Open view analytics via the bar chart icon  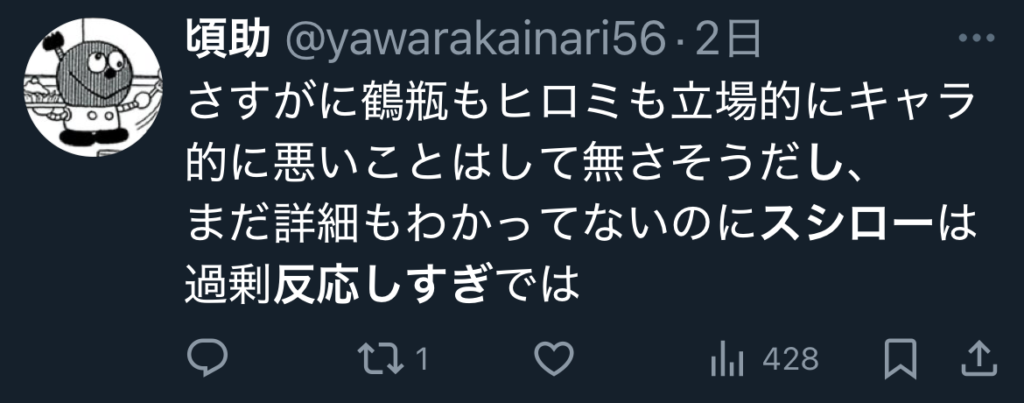(727, 359)
